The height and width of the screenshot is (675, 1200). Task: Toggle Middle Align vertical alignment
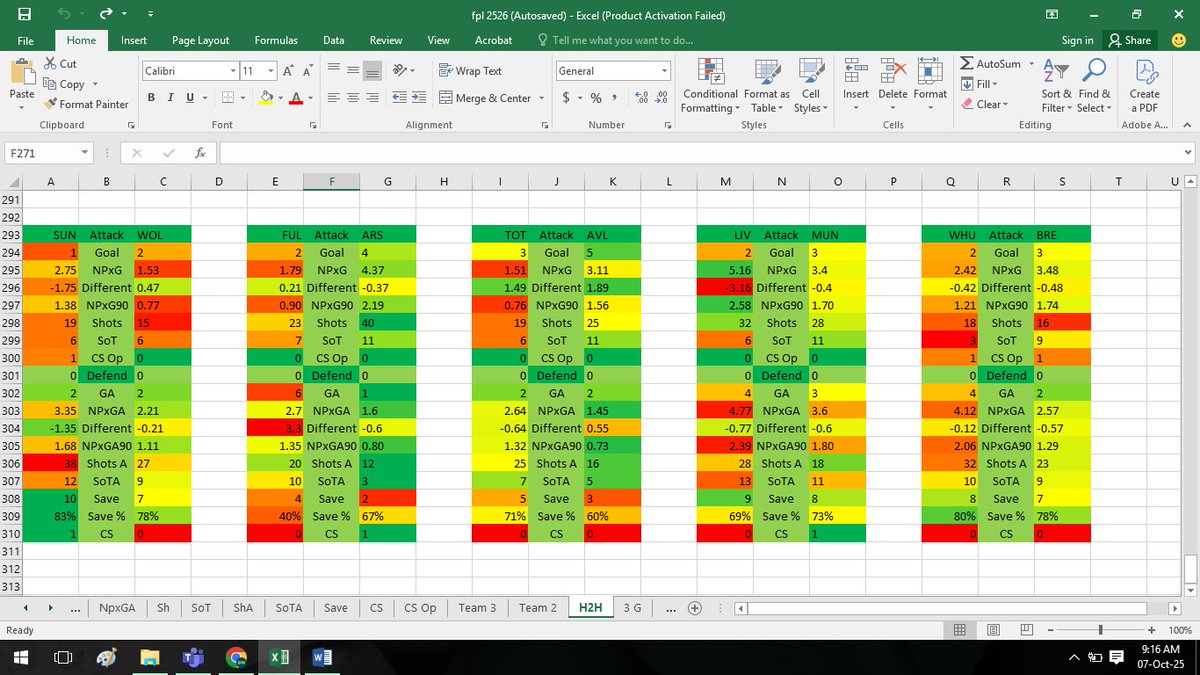point(354,71)
